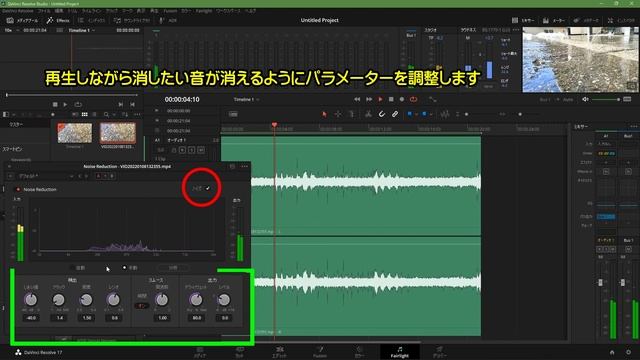Screen dimensions: 640x360
Task: Switch to the Color page tab
Action: 359,352
